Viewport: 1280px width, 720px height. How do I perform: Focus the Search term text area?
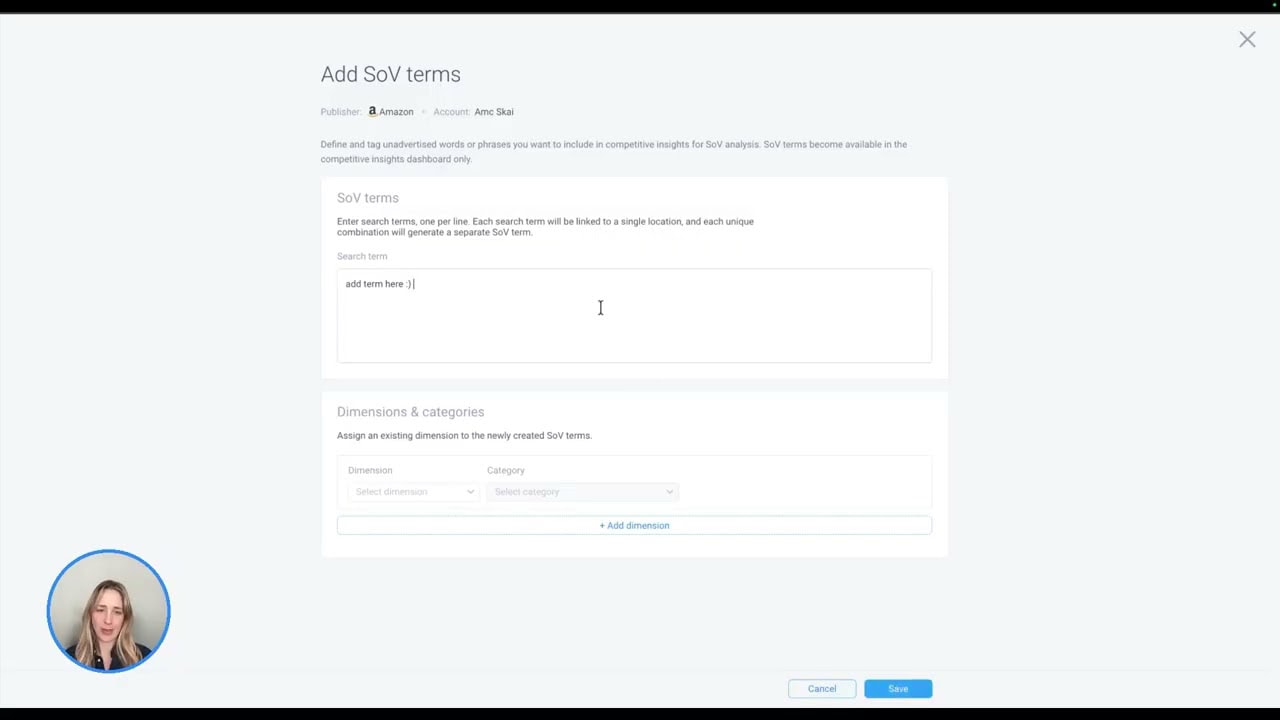(634, 315)
